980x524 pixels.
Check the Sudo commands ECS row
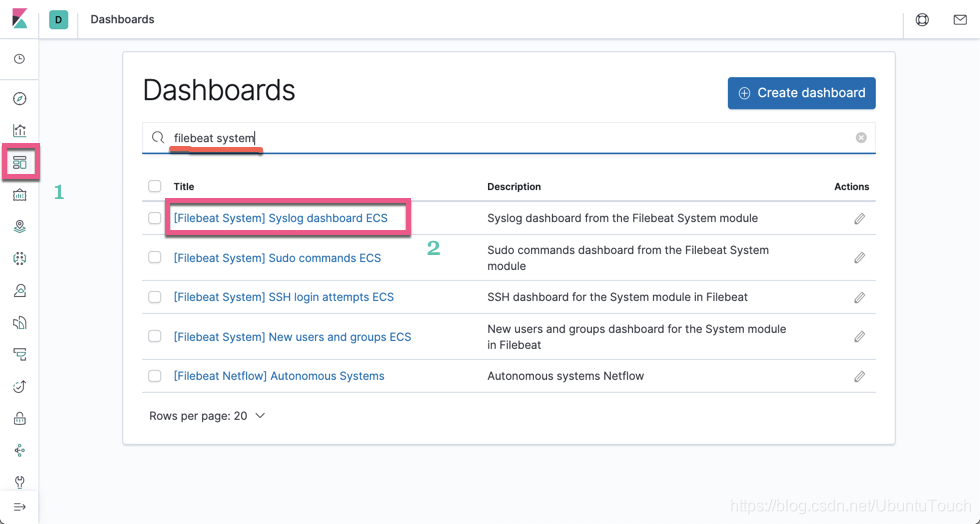(x=155, y=257)
